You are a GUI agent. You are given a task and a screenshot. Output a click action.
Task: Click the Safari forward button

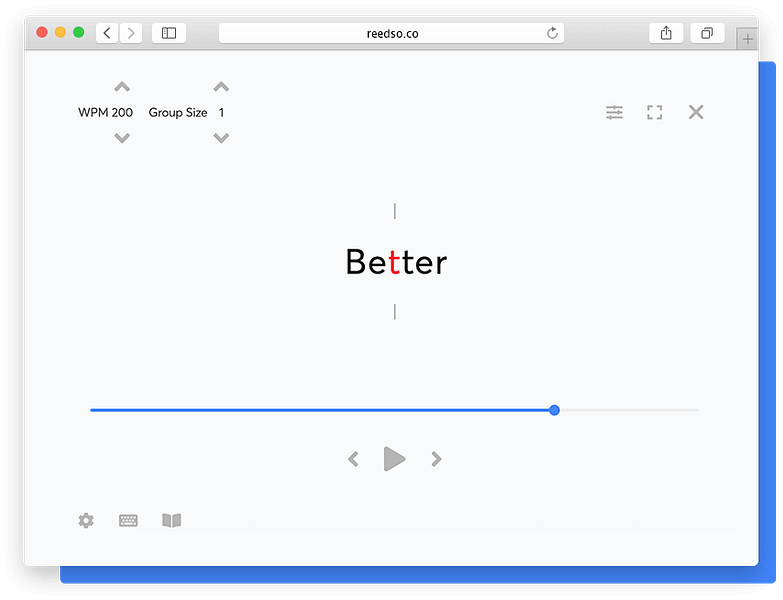tap(131, 33)
